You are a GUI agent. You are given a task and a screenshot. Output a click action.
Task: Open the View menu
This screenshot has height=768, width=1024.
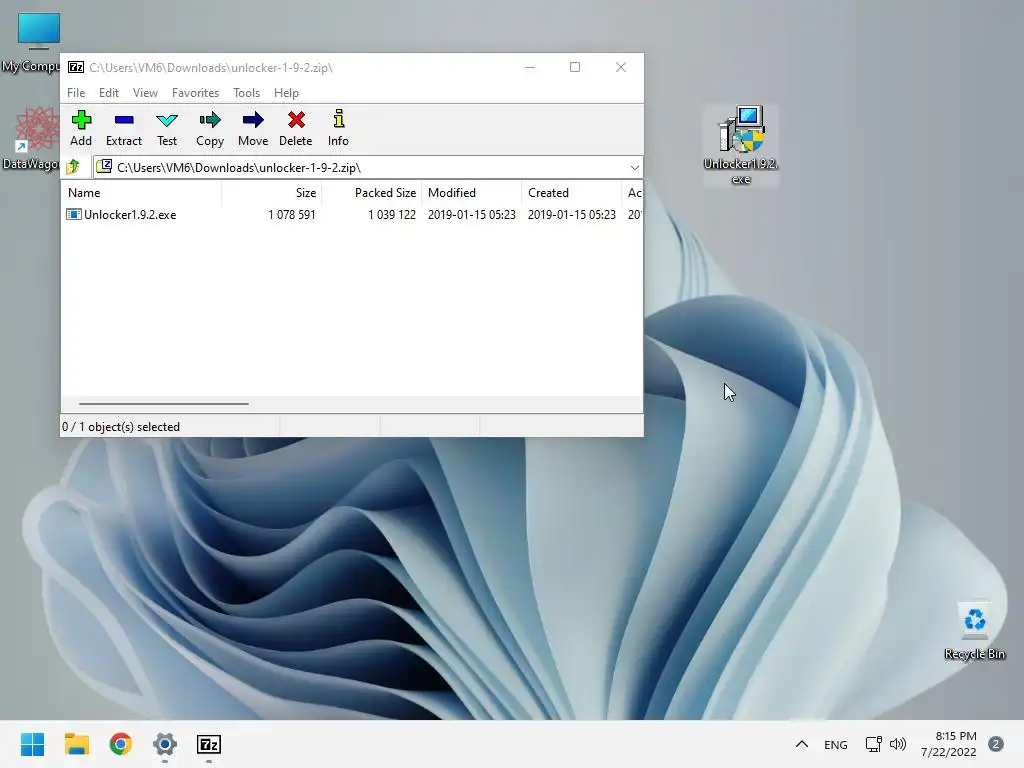click(x=145, y=93)
